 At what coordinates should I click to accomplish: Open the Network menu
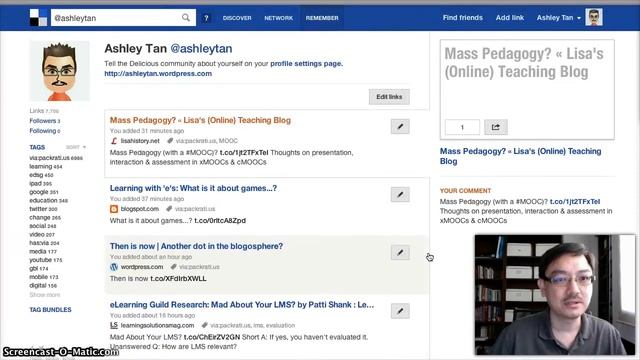(x=278, y=18)
